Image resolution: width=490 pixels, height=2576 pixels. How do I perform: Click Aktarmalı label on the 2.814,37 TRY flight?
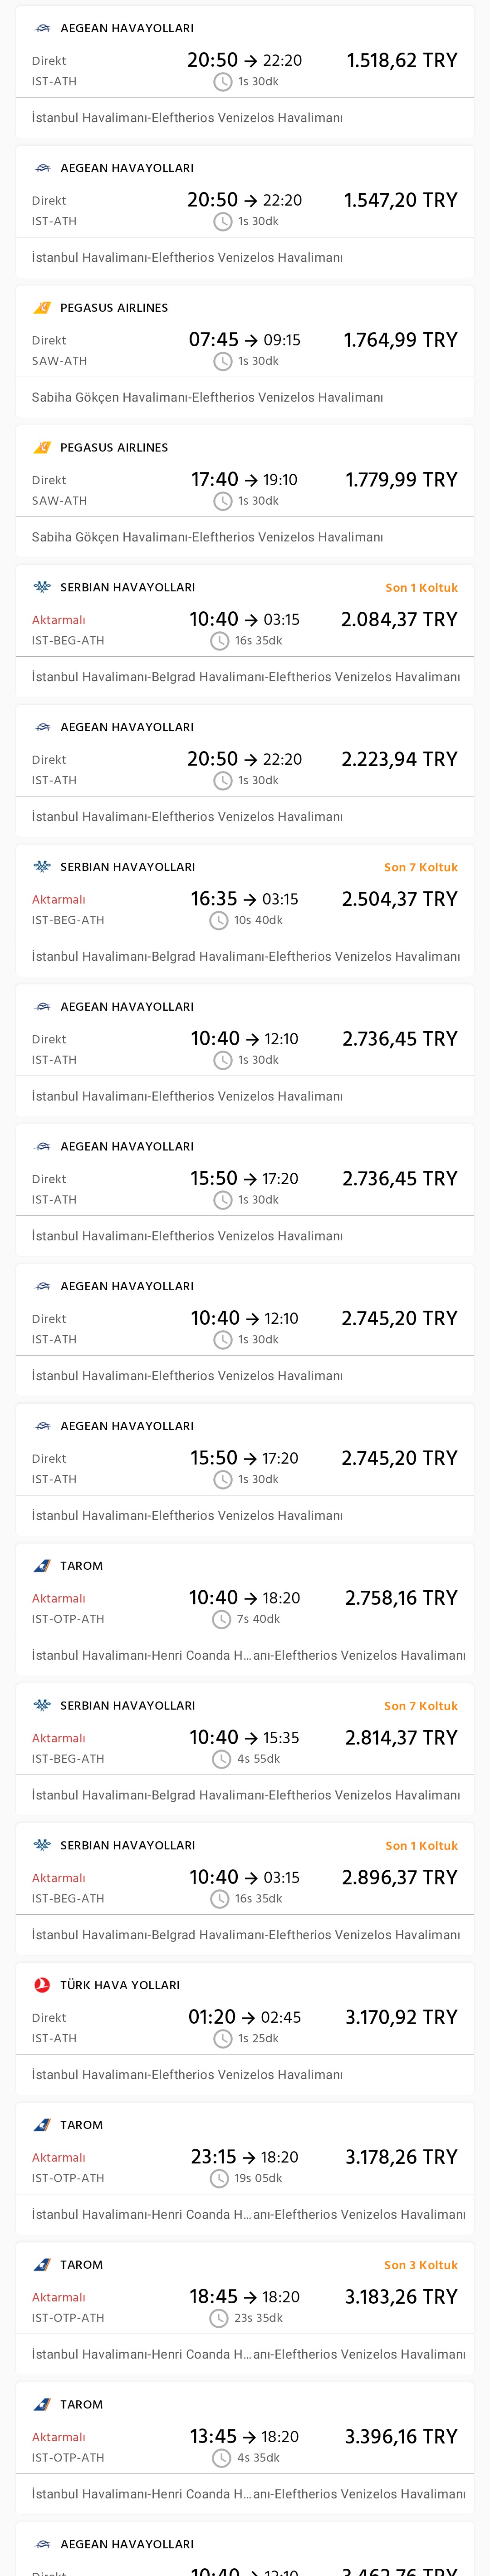59,1738
